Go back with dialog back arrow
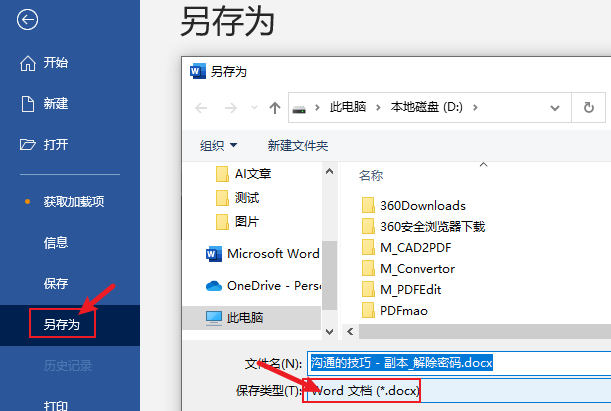Screen dimensions: 611x411 click(x=201, y=108)
